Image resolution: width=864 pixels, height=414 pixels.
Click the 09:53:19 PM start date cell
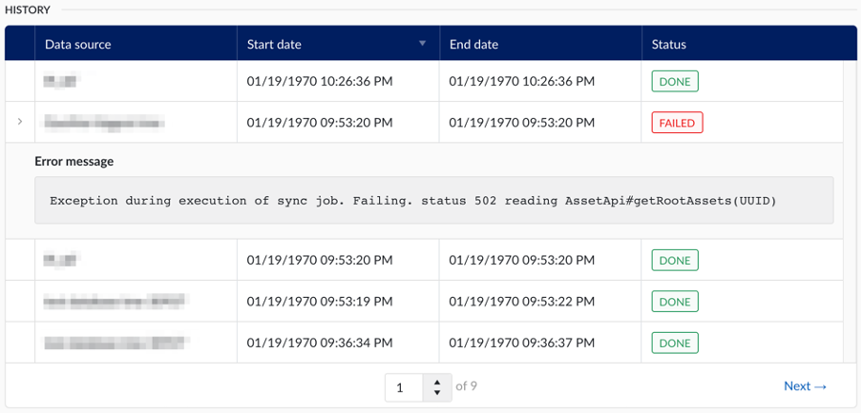click(x=320, y=300)
